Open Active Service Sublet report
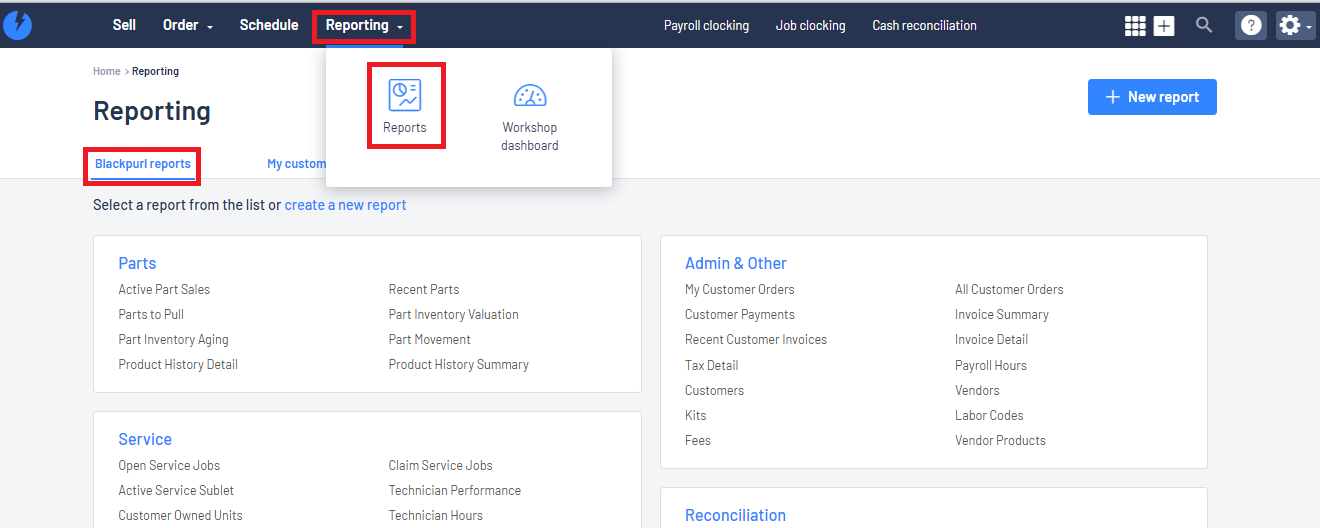 click(176, 490)
